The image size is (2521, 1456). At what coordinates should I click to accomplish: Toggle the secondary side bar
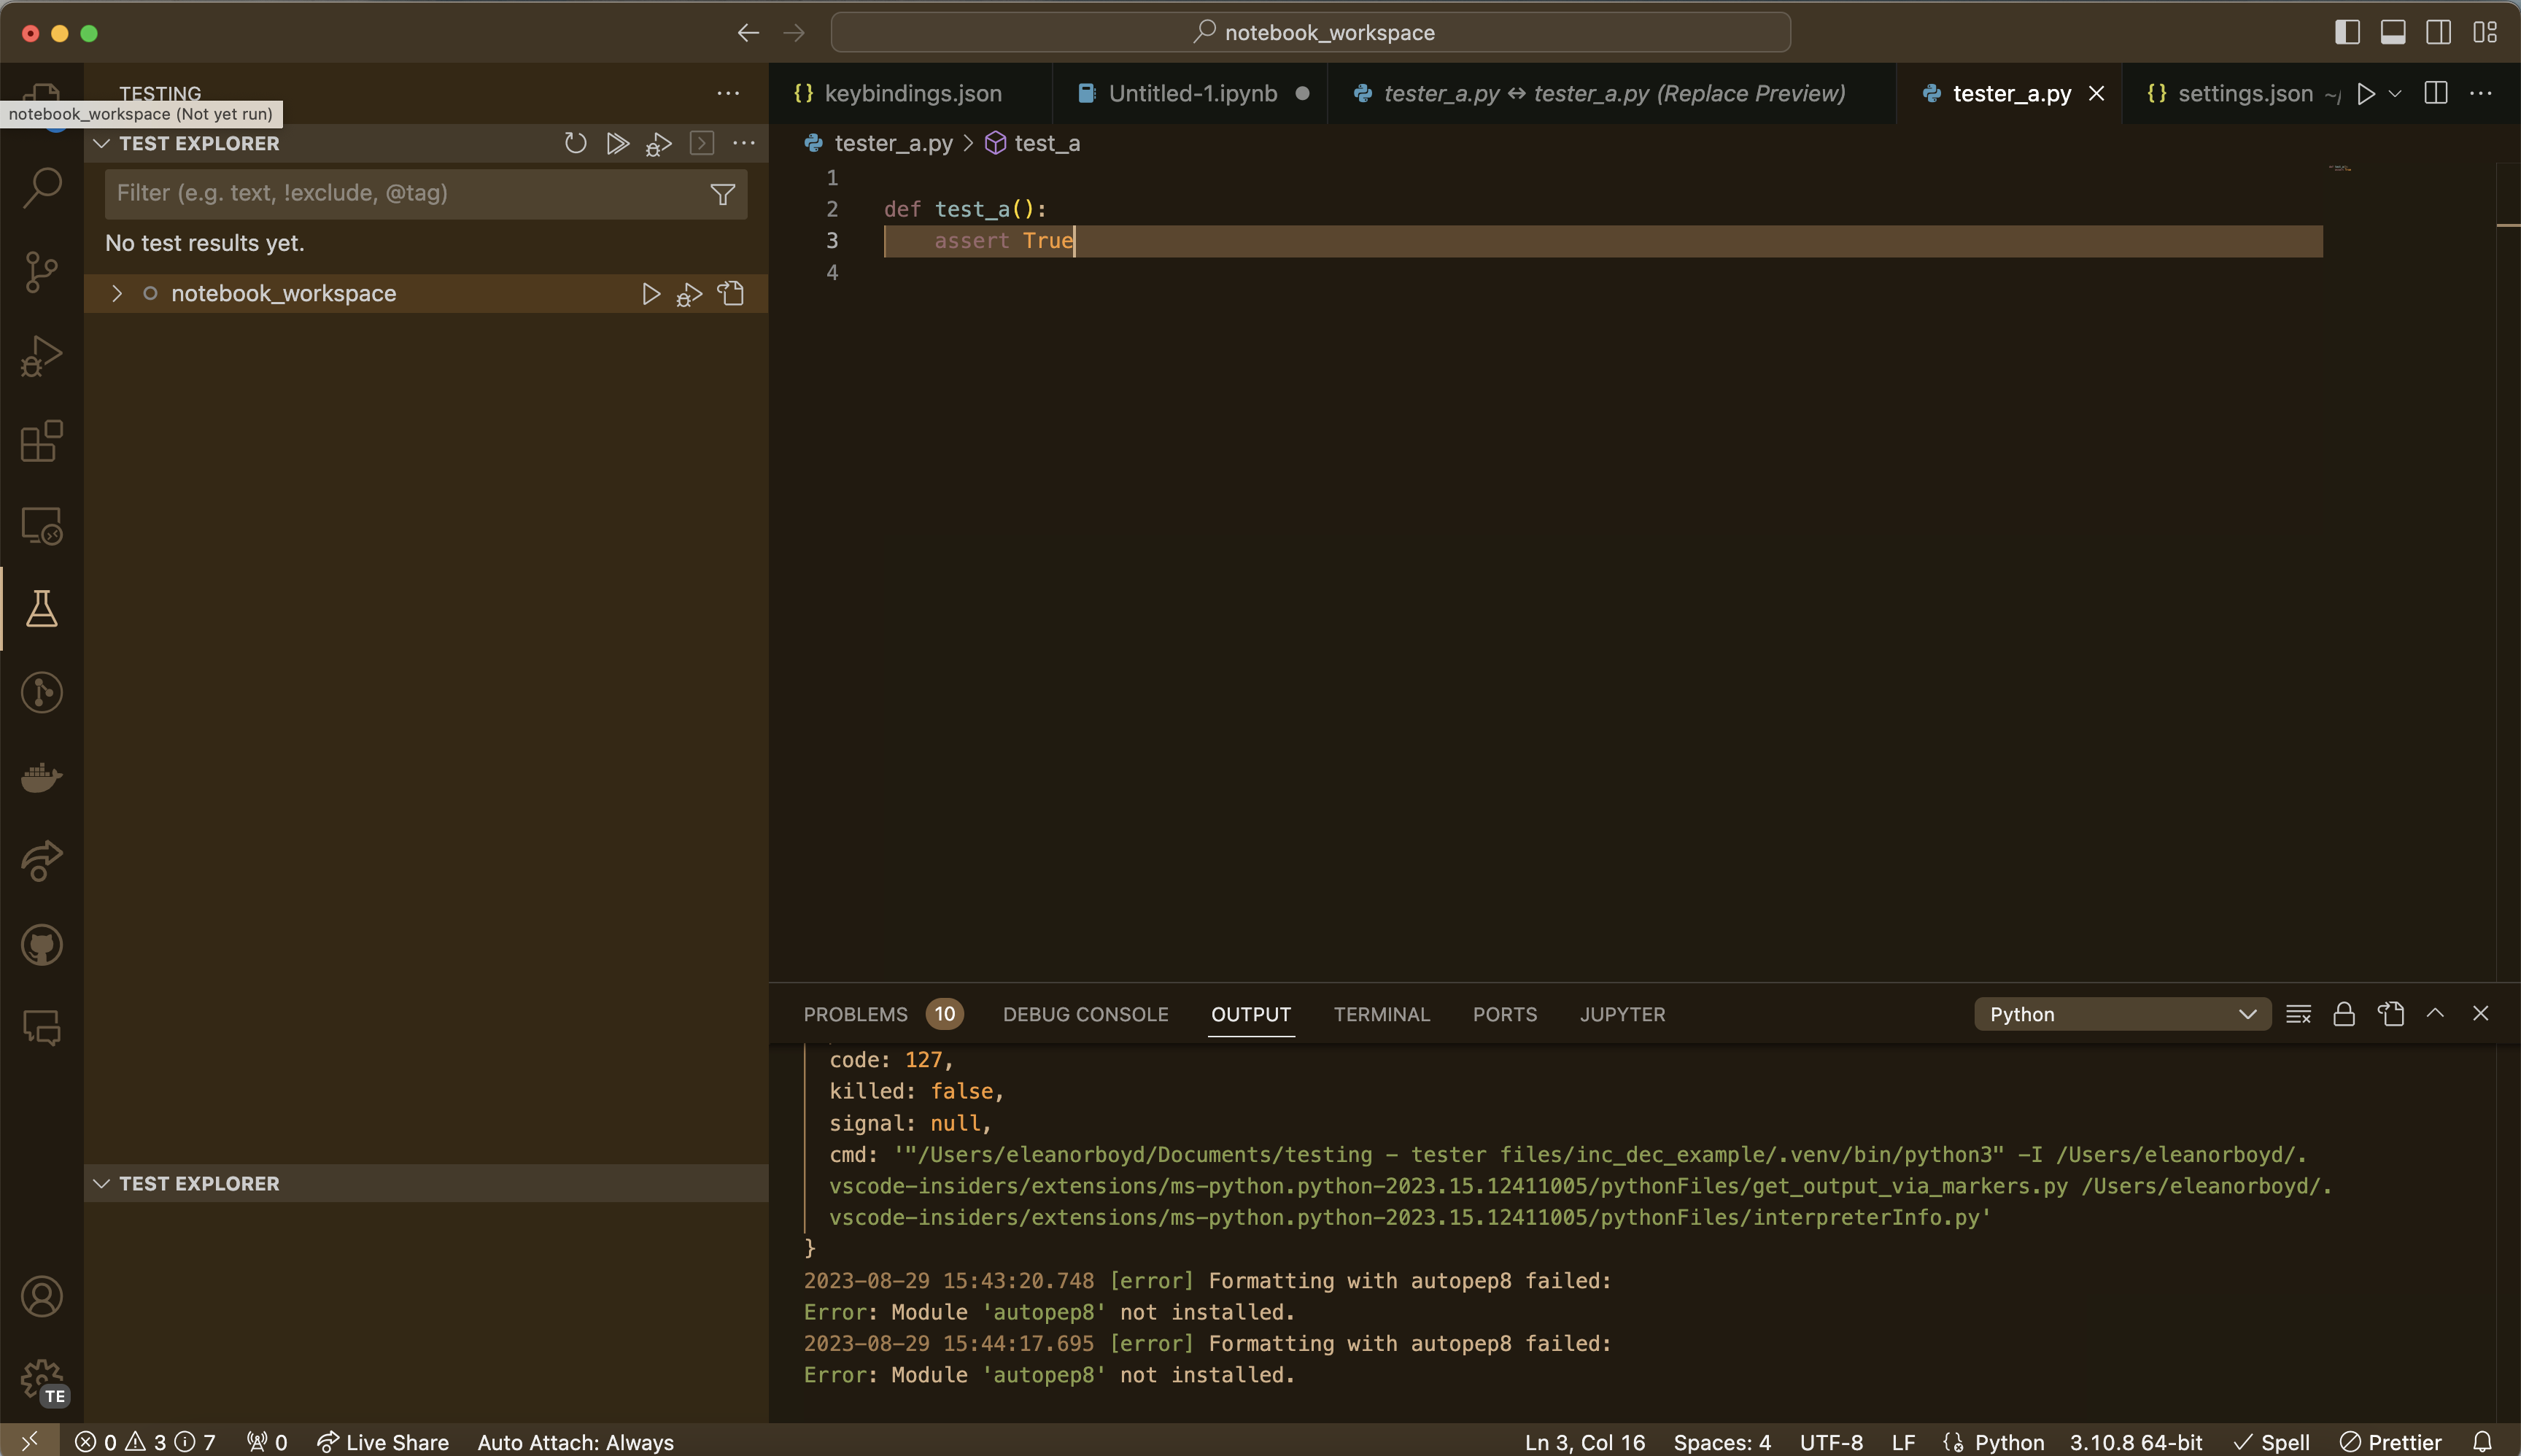2439,32
